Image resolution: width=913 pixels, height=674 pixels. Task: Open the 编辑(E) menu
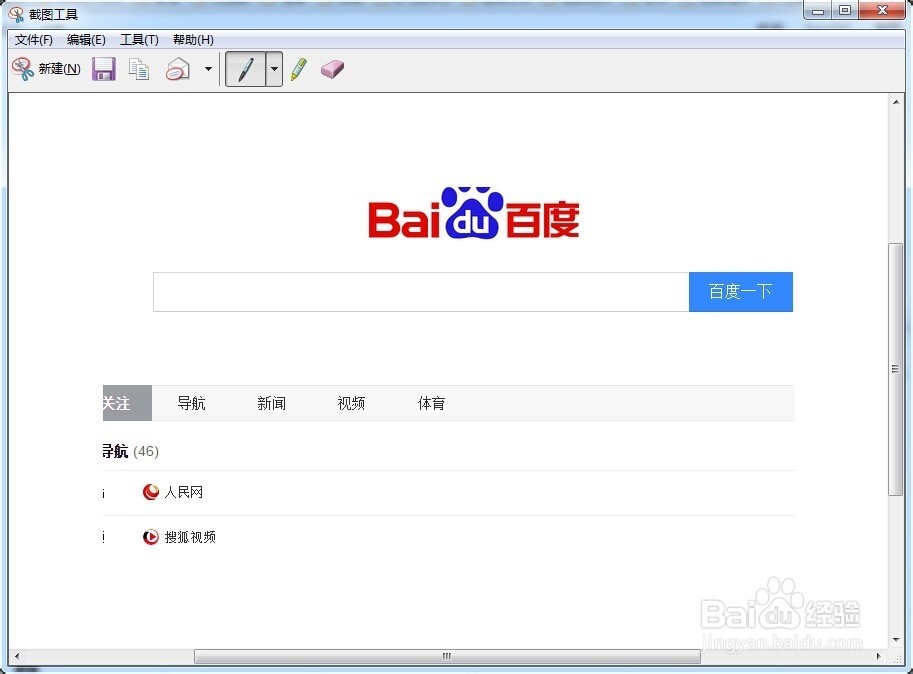86,40
